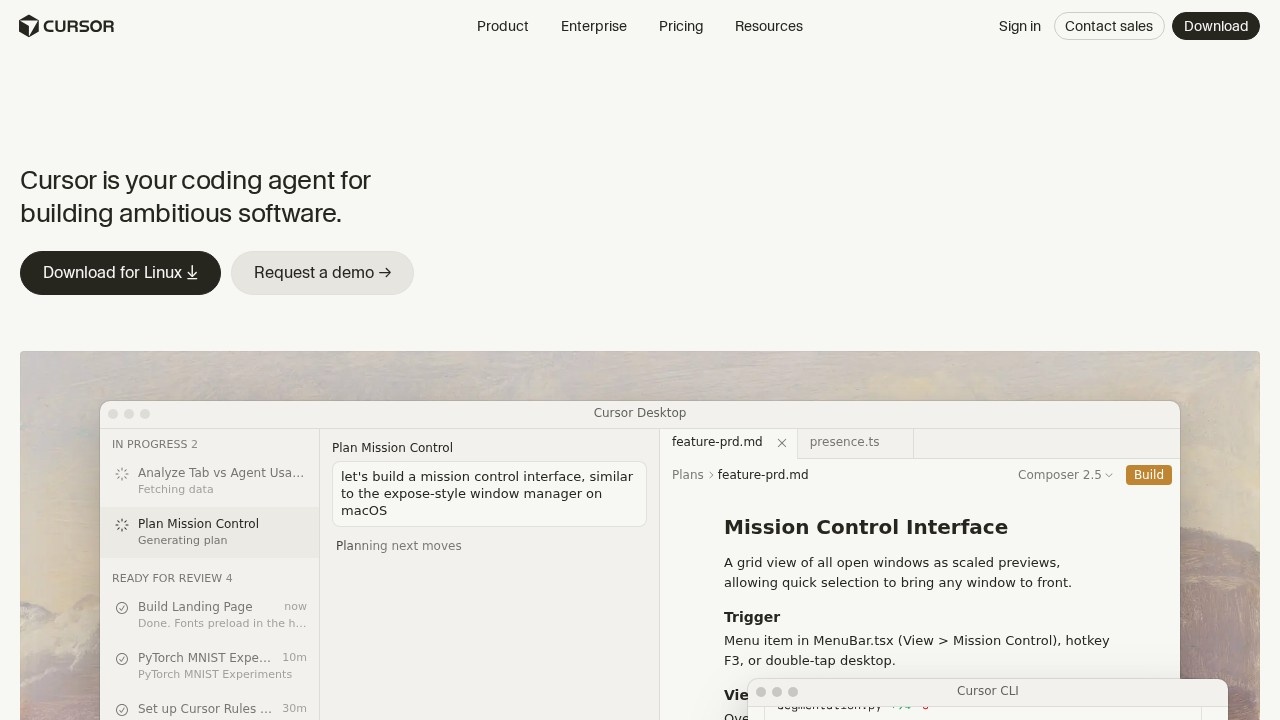Open the Product menu
The image size is (1280, 720).
pos(503,26)
